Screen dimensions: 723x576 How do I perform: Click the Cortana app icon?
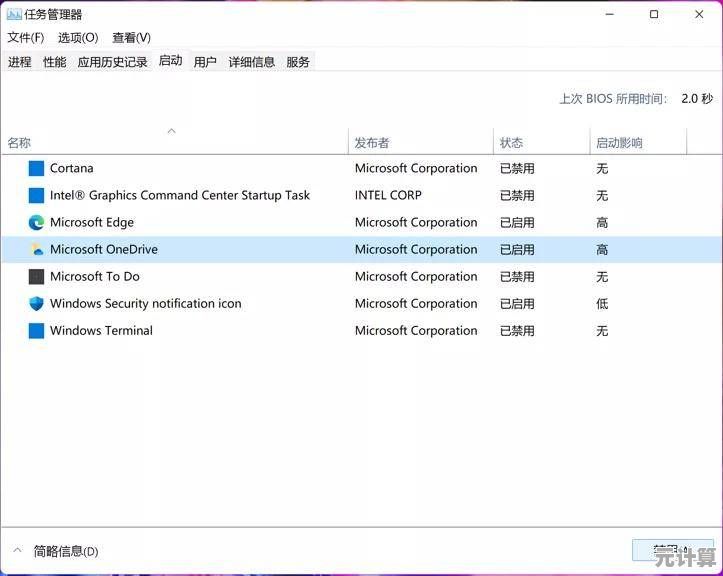(x=36, y=169)
